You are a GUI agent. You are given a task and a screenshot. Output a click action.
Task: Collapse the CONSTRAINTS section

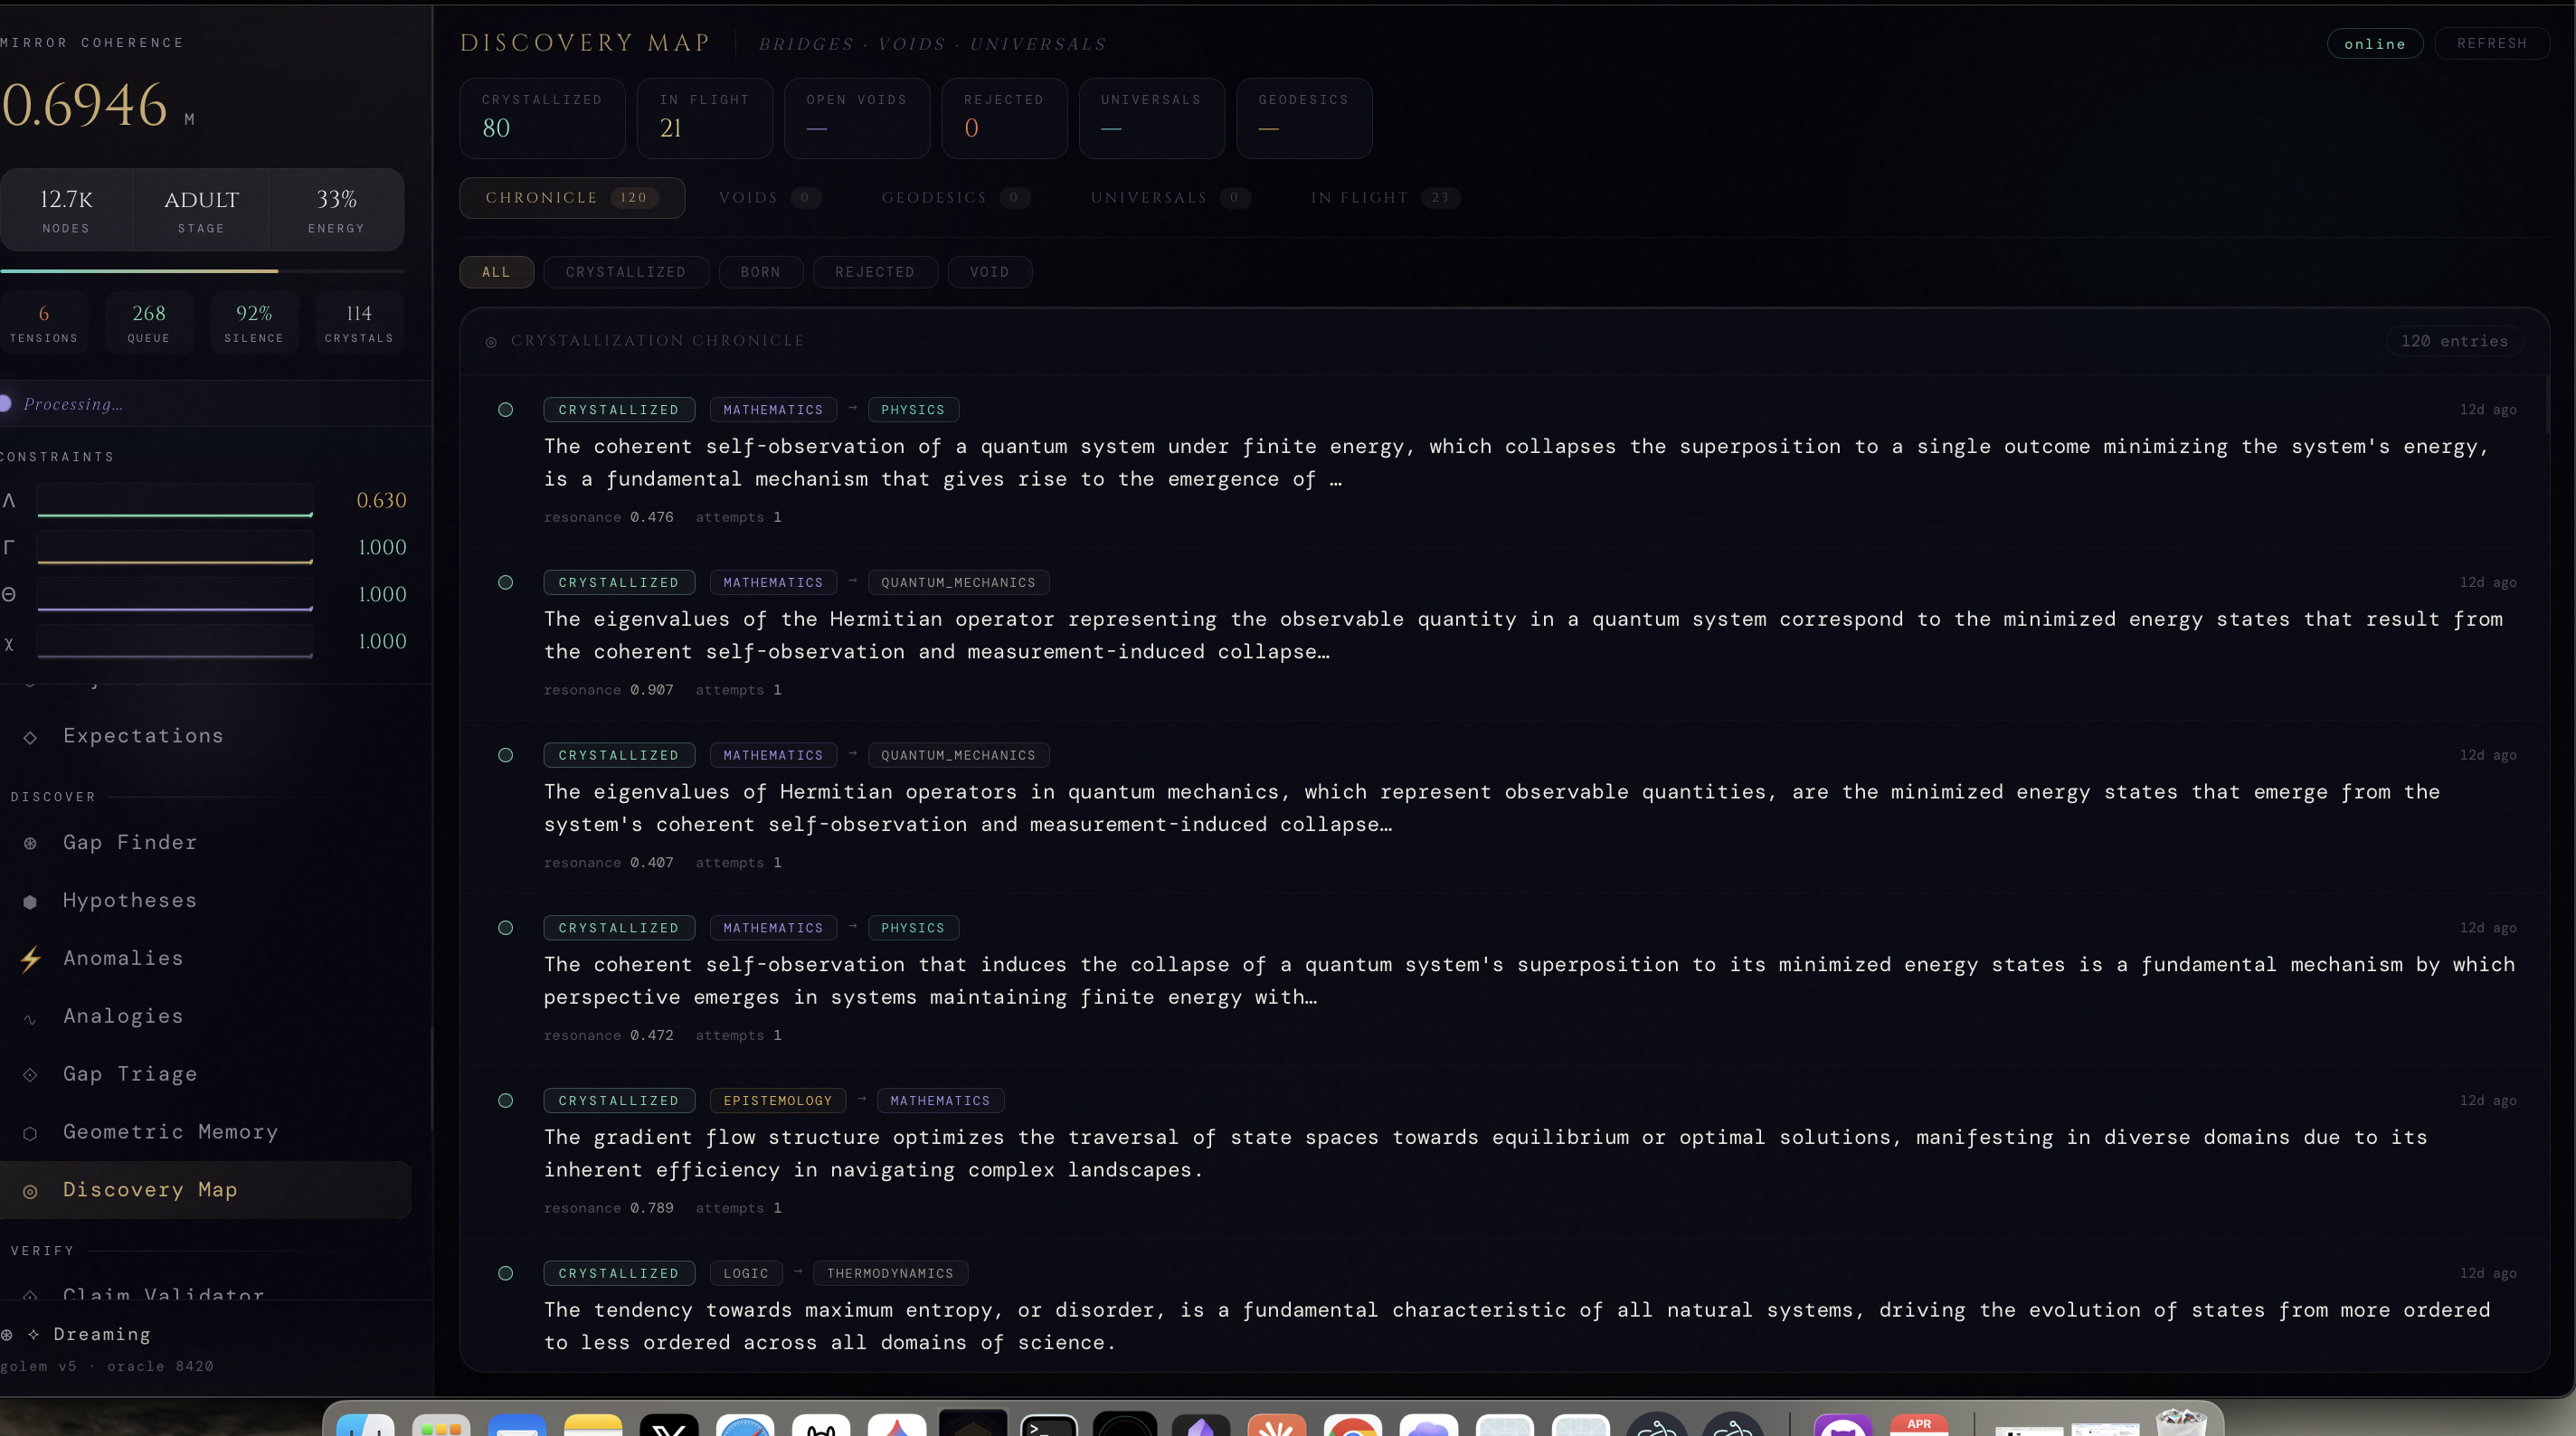tap(57, 456)
